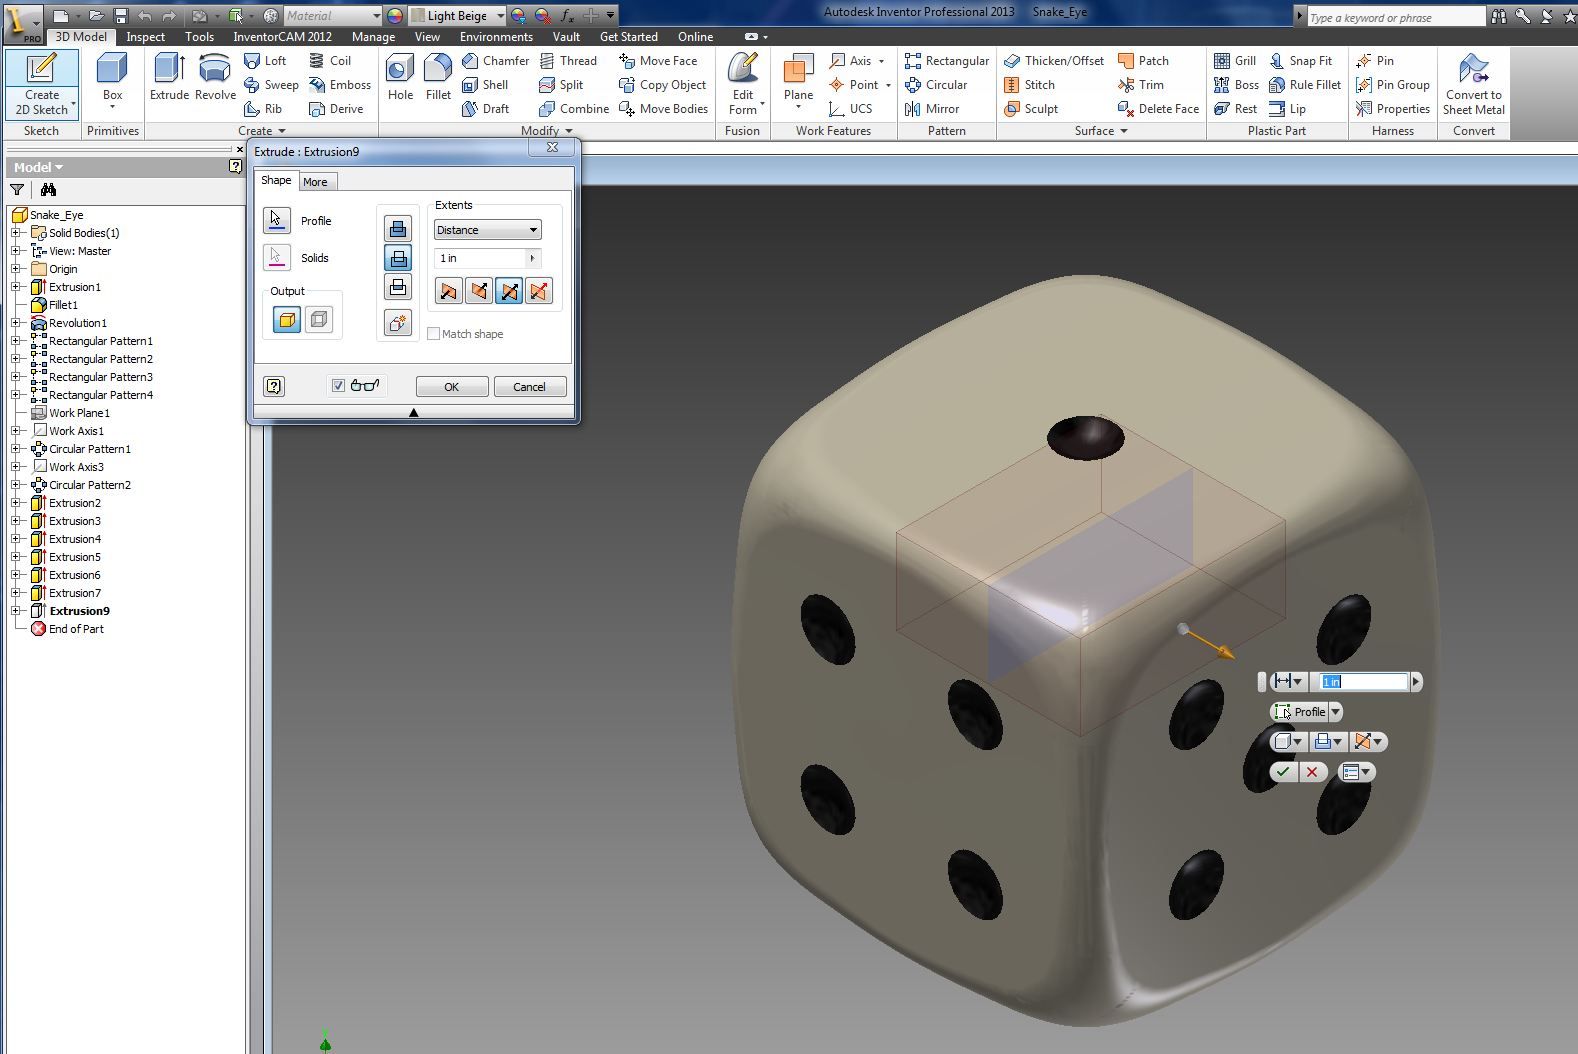Screen dimensions: 1578x1054
Task: Click the Profile selection arrow button in dialog
Action: [x=277, y=221]
